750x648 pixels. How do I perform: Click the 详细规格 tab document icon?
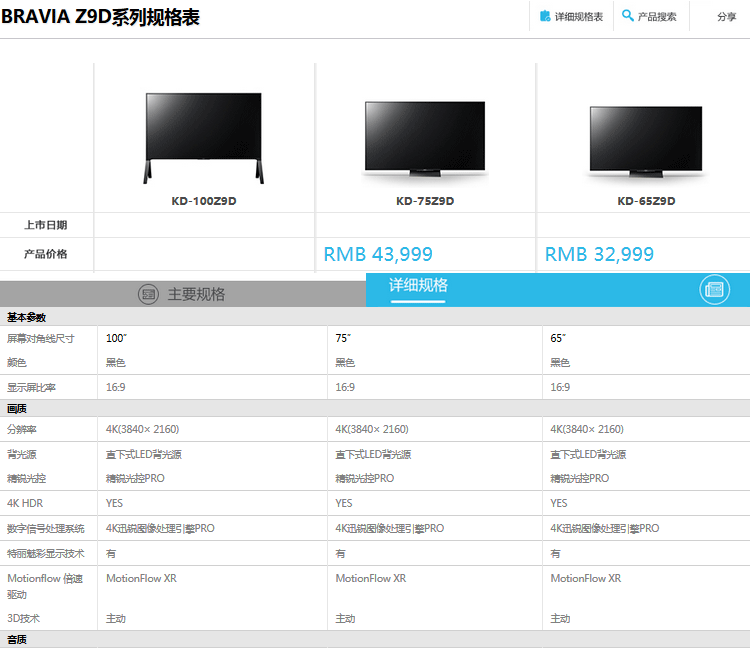pos(714,289)
